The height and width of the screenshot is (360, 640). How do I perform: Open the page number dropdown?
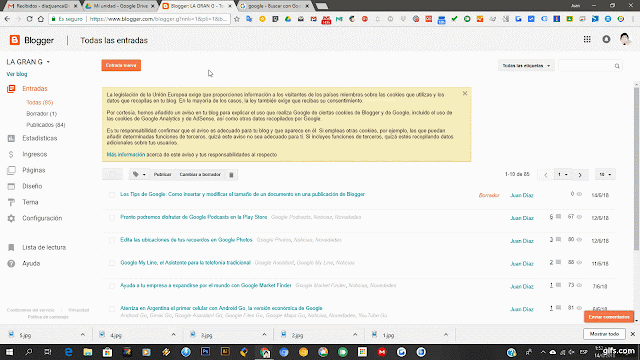(563, 175)
